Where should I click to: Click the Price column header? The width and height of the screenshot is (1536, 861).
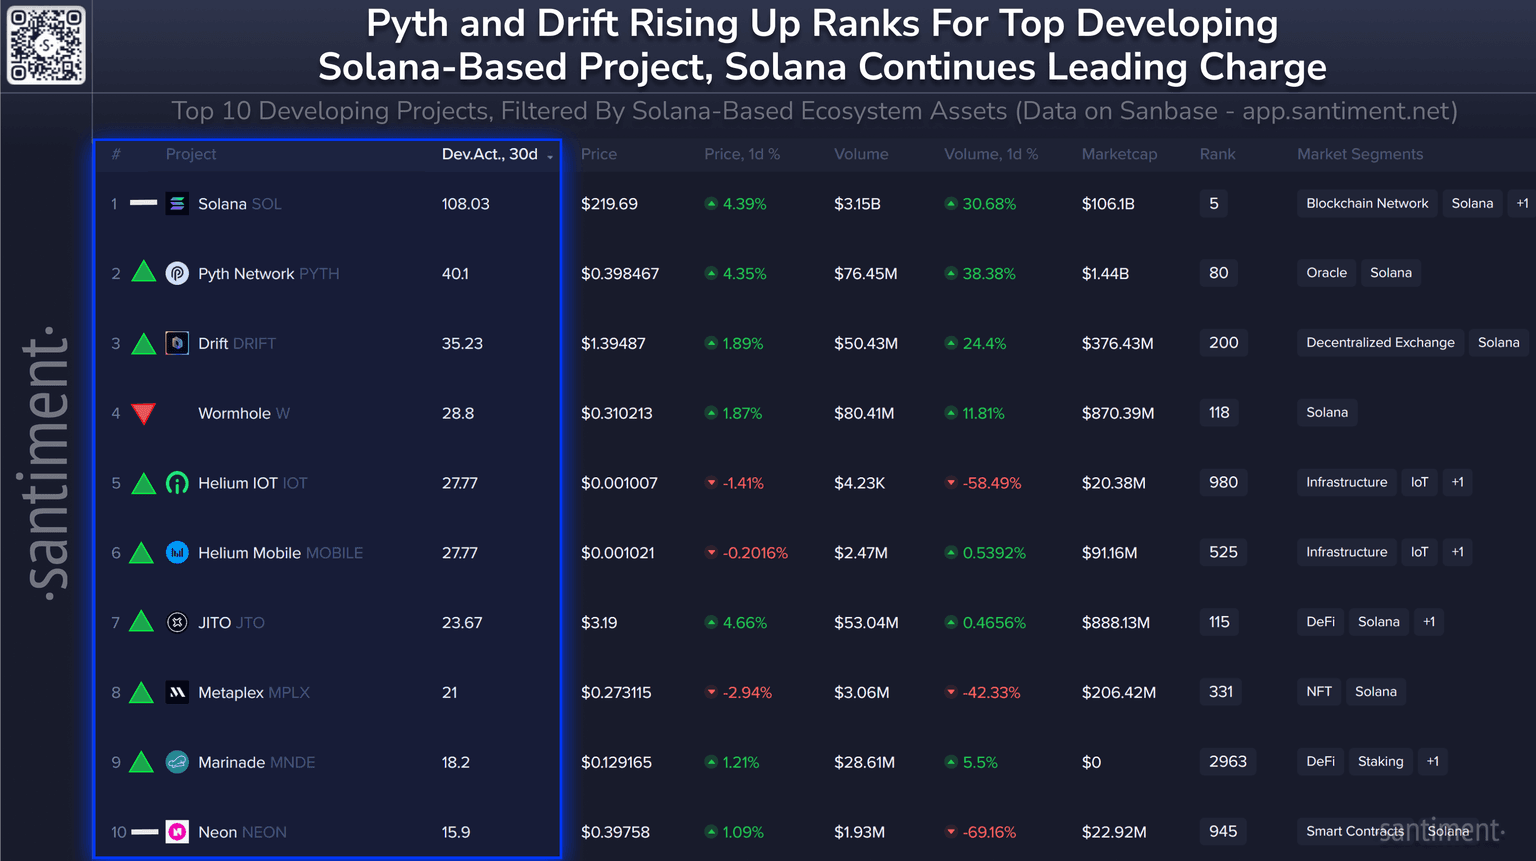click(x=598, y=154)
